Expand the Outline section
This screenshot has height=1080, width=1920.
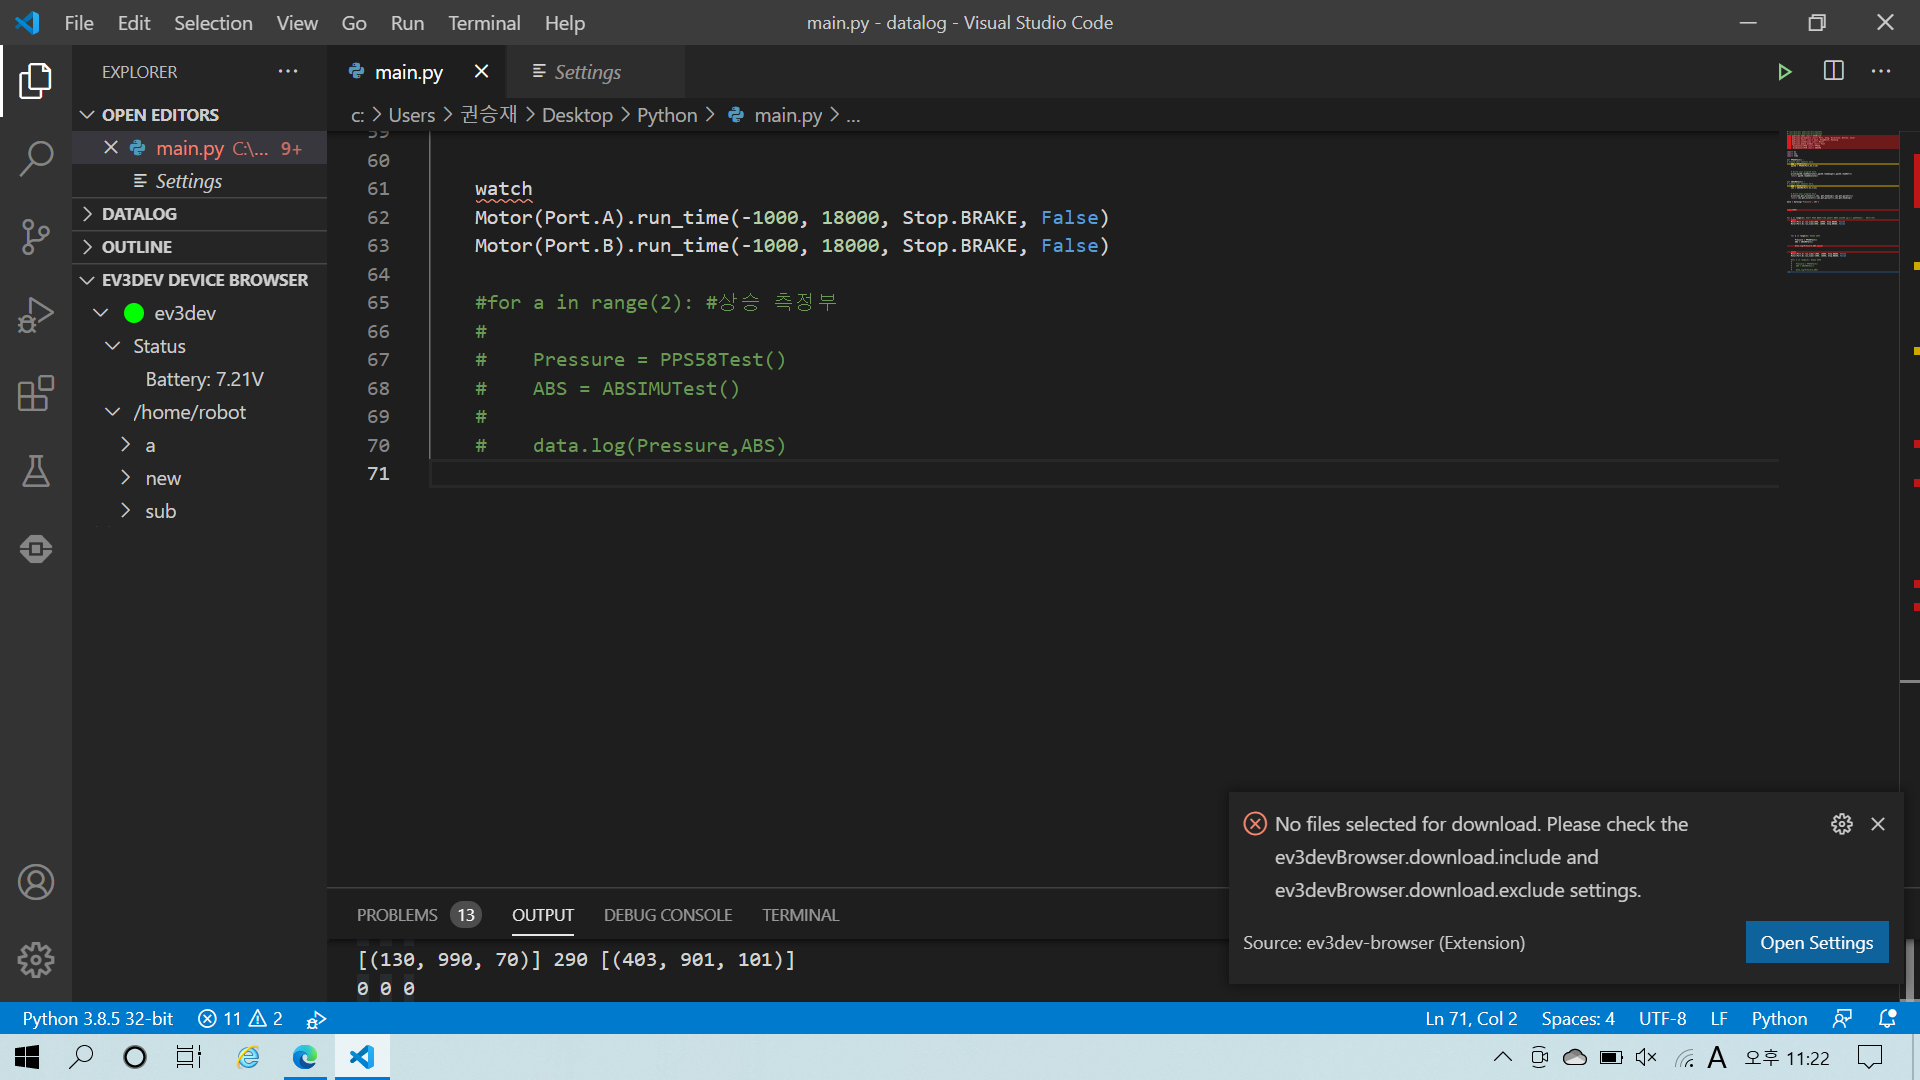point(200,247)
